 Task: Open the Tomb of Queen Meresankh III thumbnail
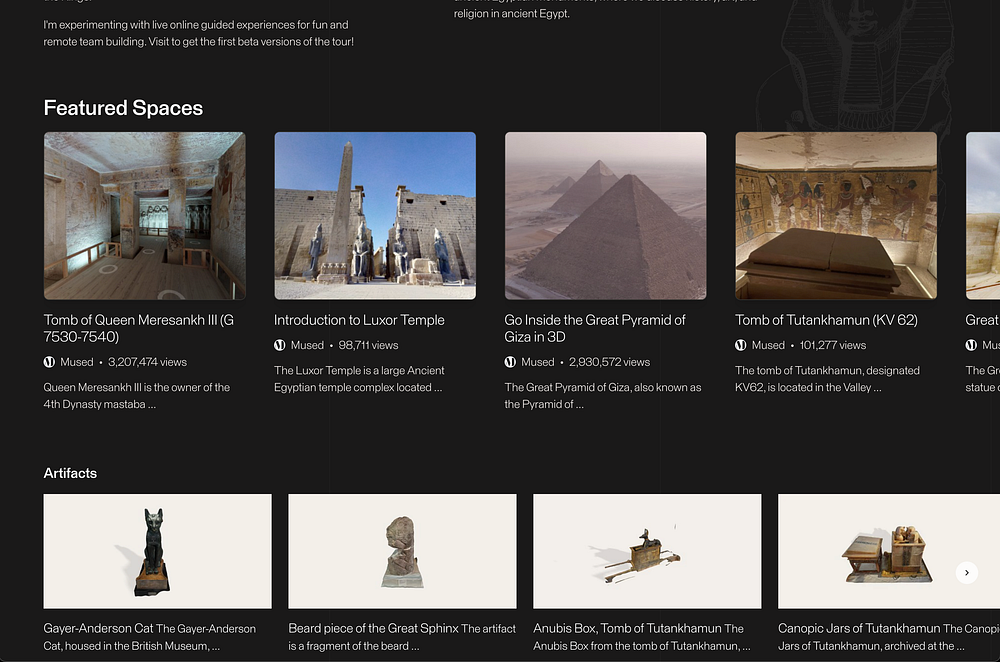pos(145,216)
